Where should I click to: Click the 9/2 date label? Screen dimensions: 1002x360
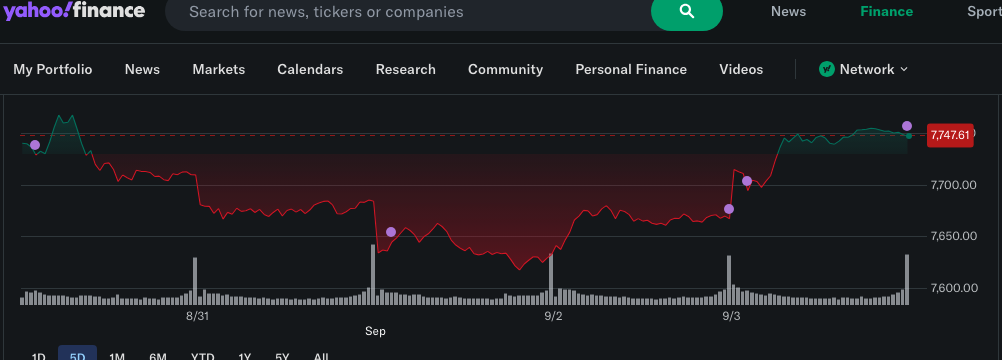click(553, 316)
